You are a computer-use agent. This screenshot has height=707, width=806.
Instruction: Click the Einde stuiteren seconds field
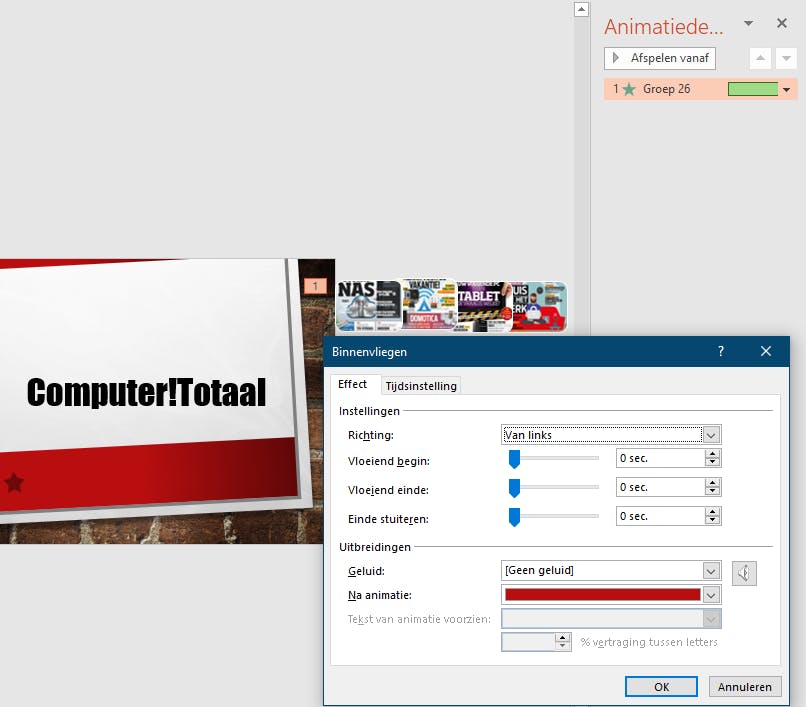click(661, 516)
